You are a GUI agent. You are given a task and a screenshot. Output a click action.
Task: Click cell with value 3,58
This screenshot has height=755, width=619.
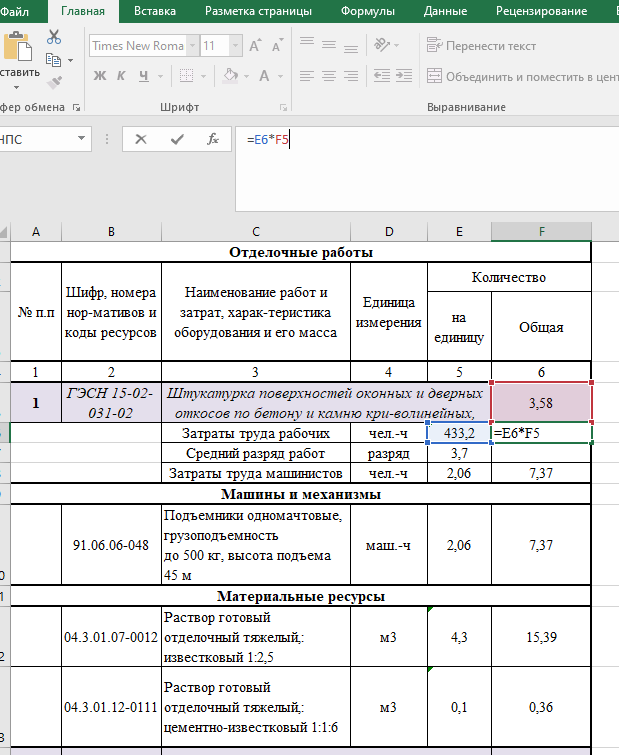click(x=541, y=403)
